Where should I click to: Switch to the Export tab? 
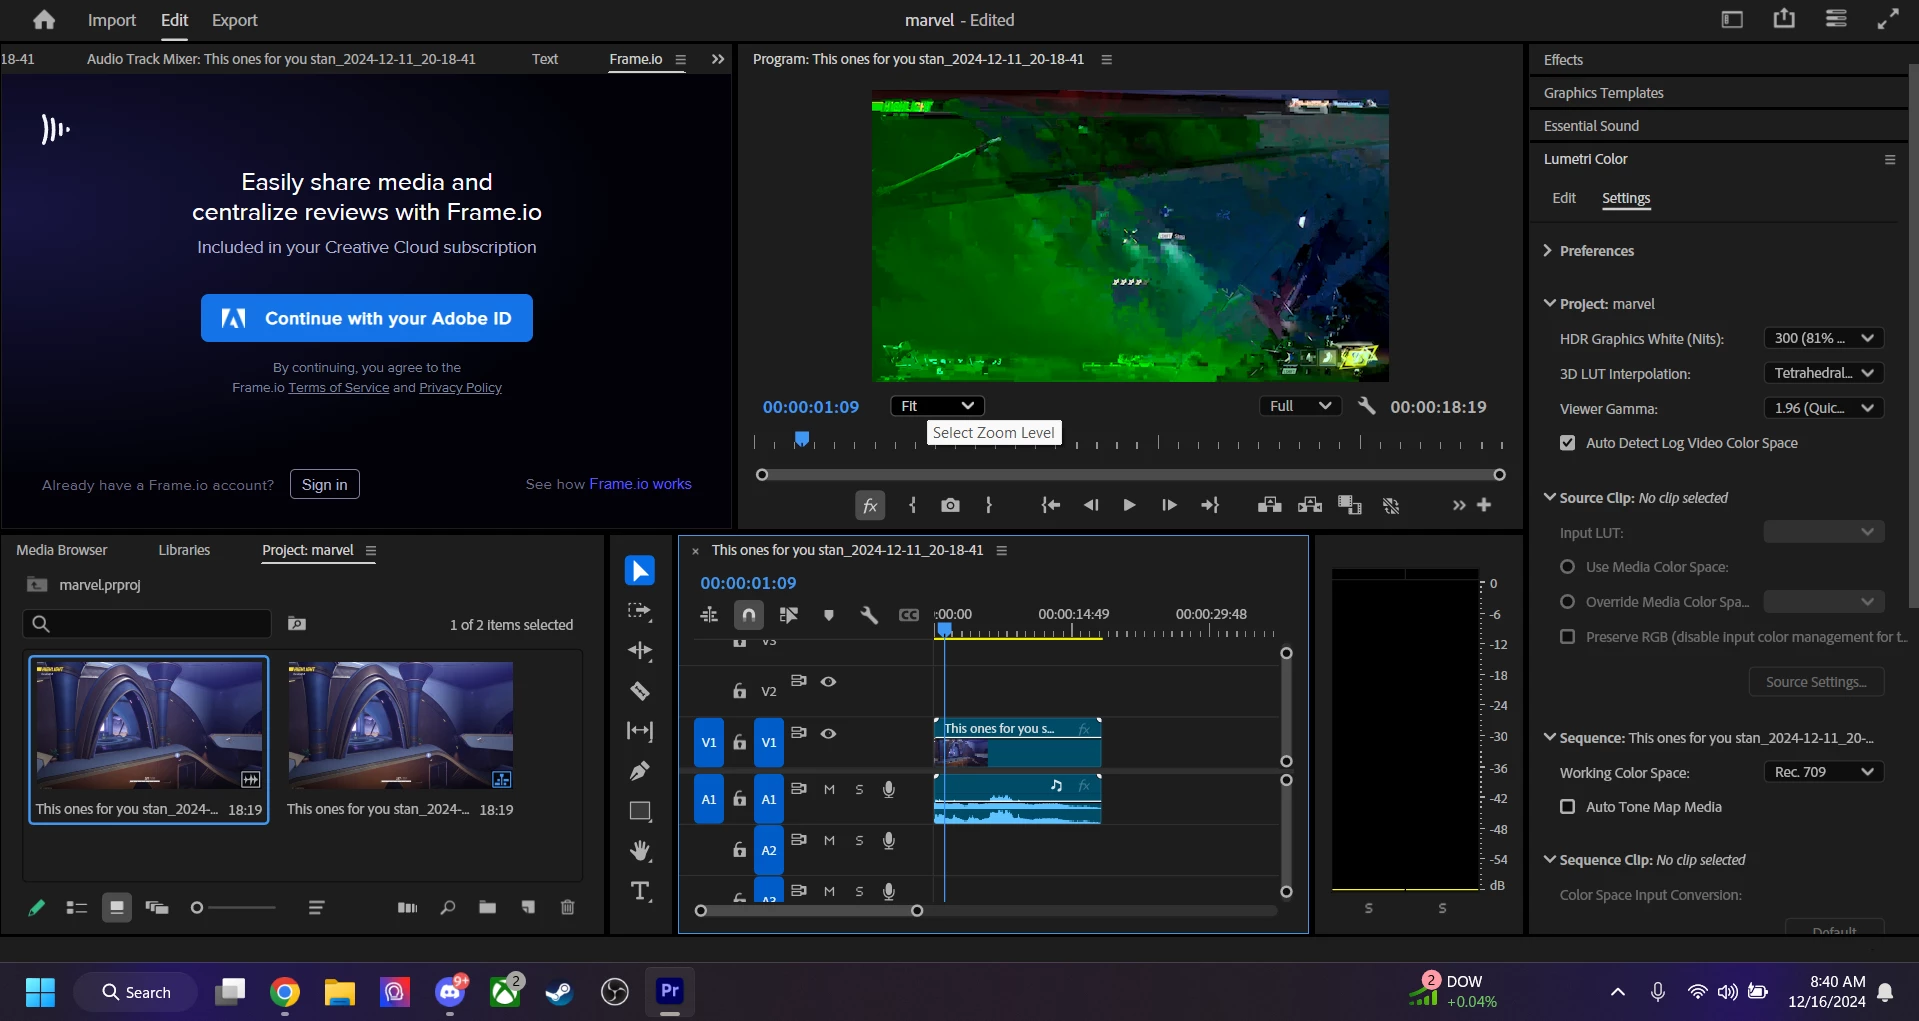coord(234,20)
